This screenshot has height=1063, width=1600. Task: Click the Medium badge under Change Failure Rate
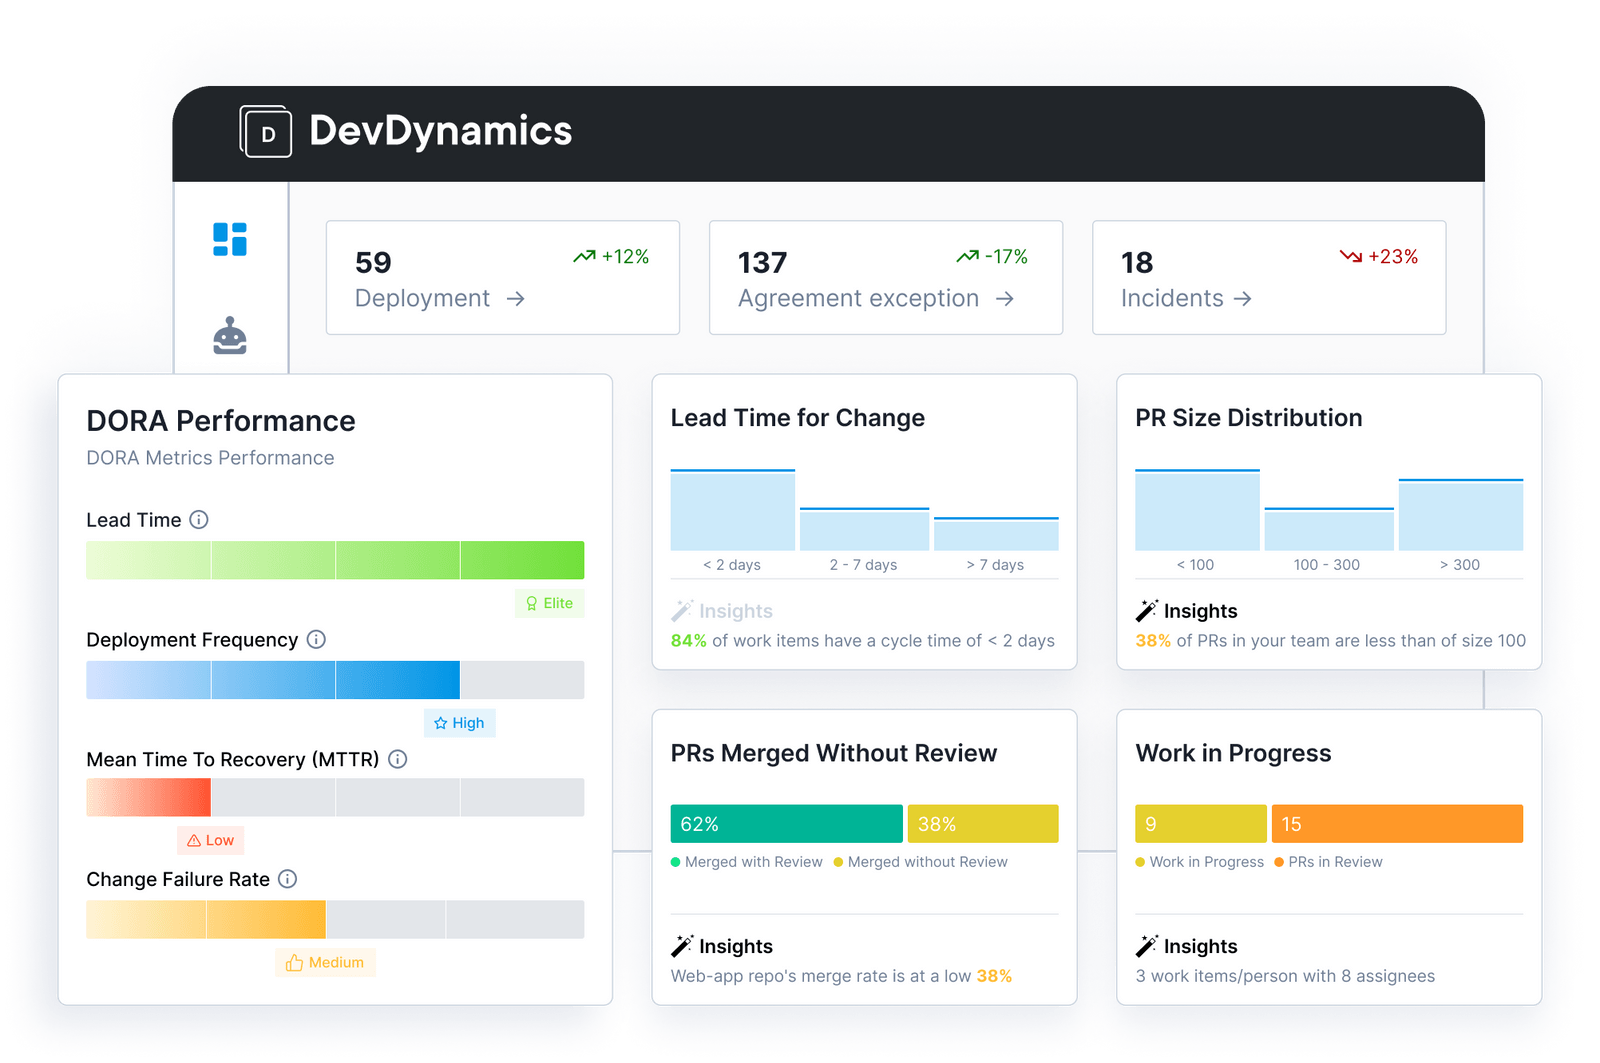pyautogui.click(x=325, y=962)
